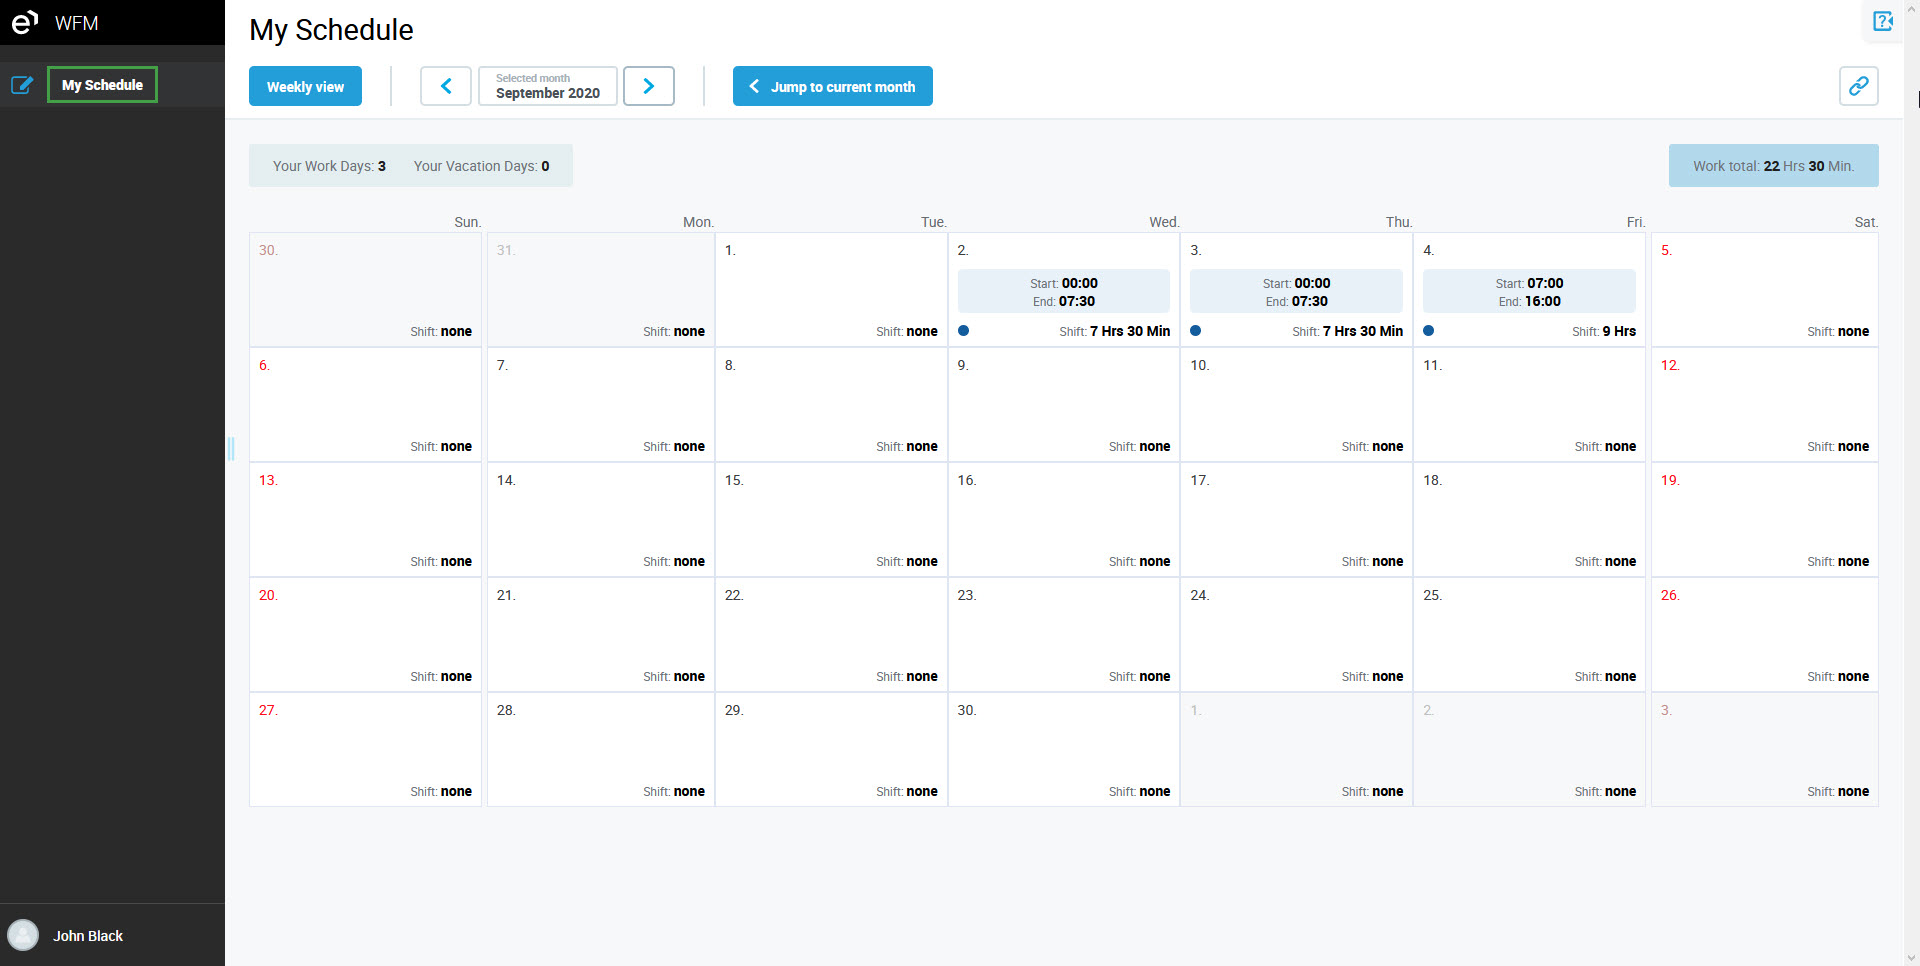Click the WFM logo icon
Screen dimensions: 1920x966
tap(25, 22)
